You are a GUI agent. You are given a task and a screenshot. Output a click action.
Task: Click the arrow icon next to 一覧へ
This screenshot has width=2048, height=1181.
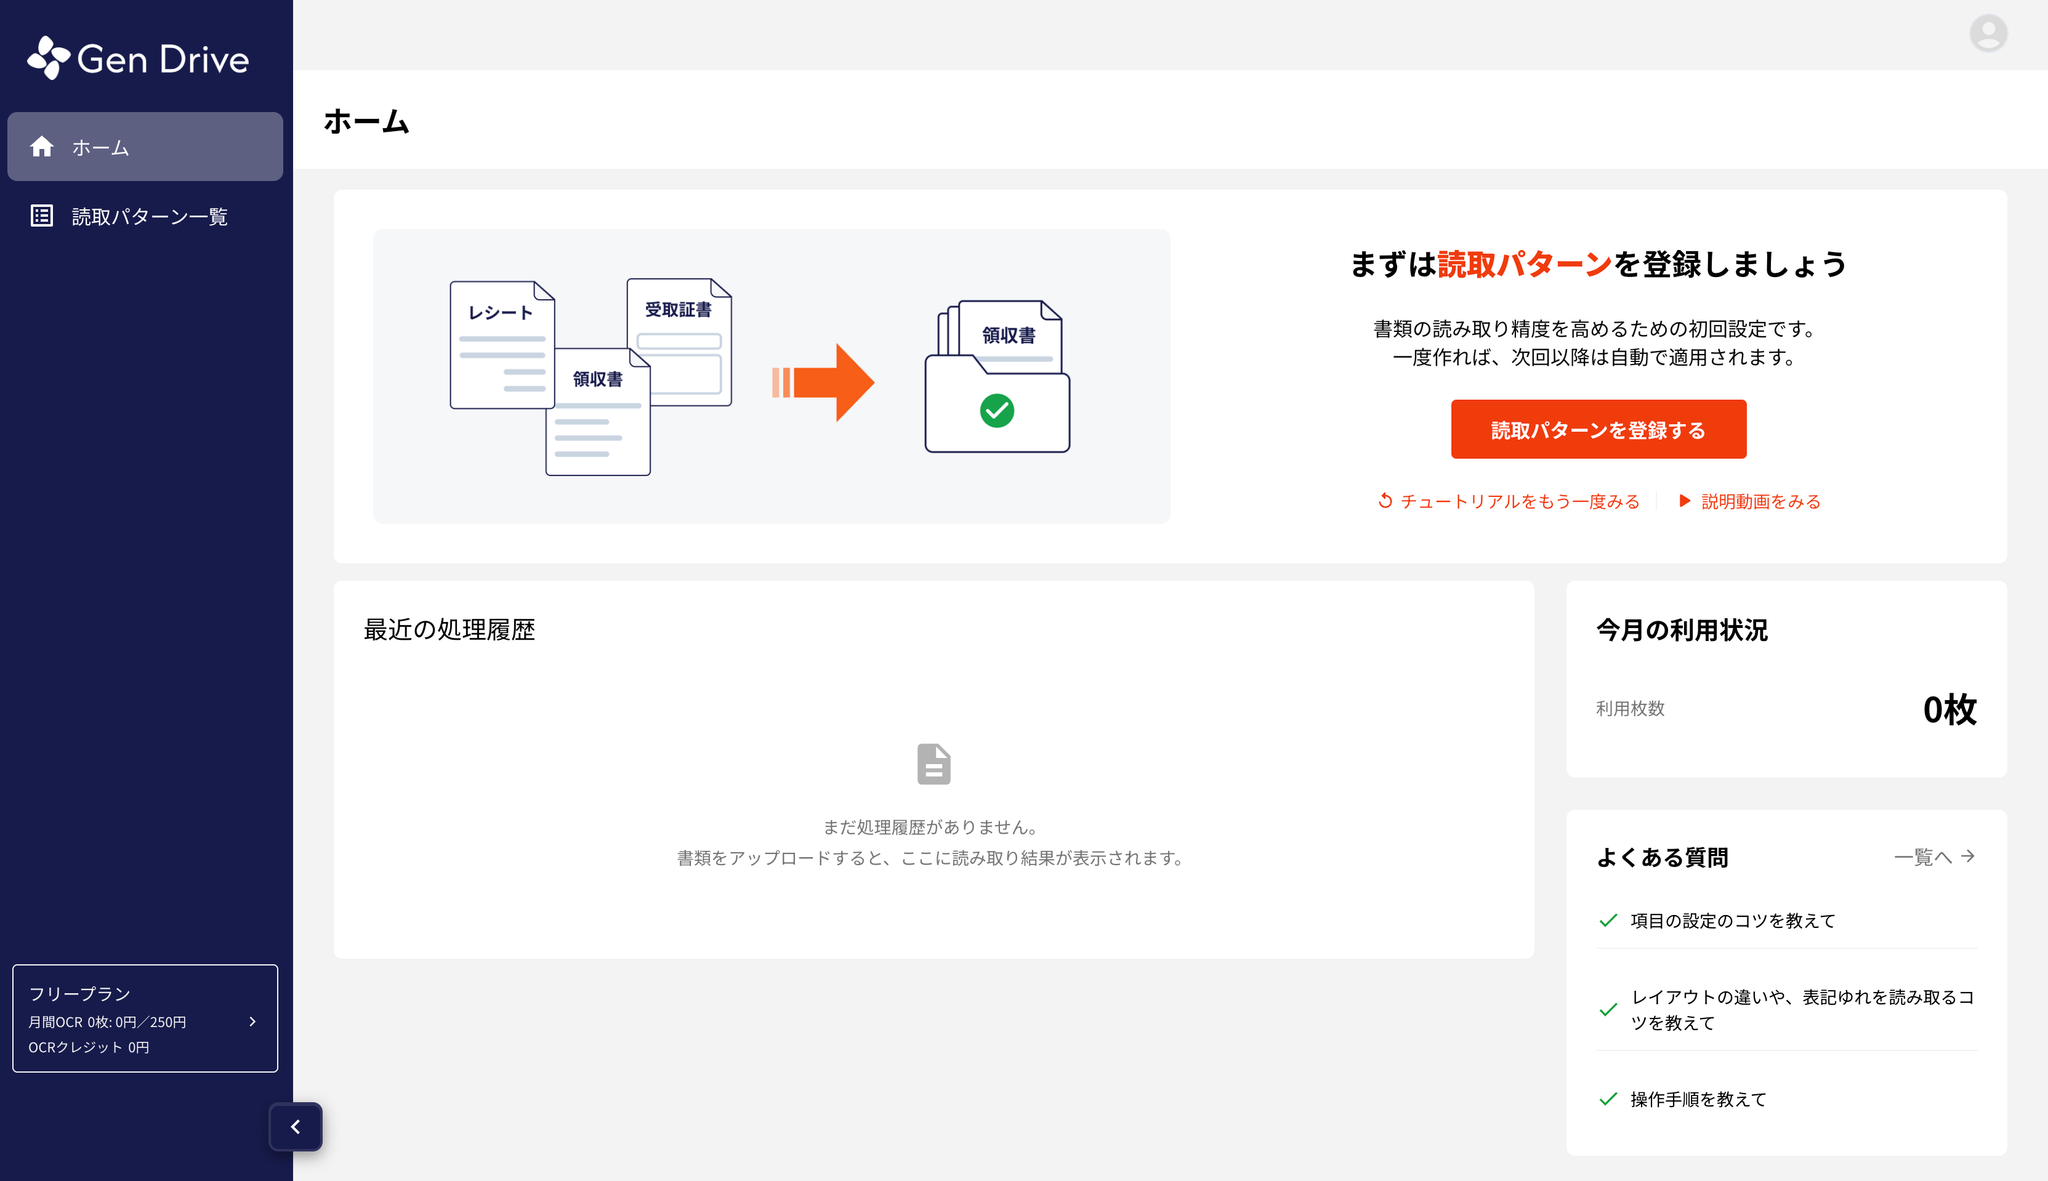pos(1968,856)
